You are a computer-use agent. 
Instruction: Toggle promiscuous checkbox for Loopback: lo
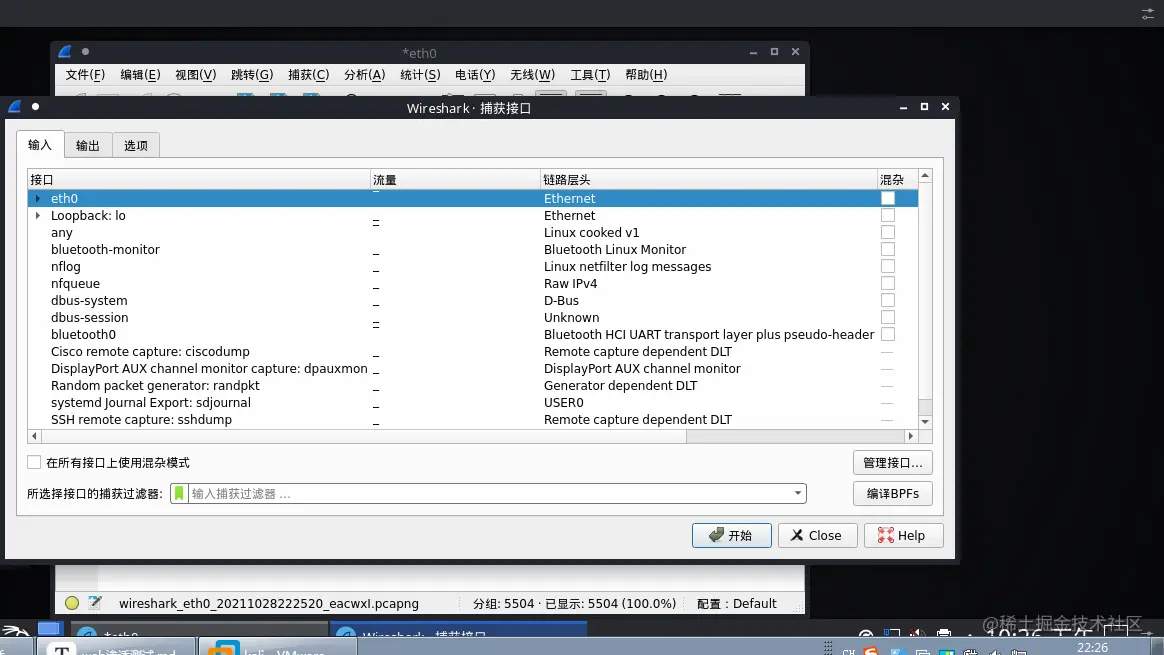(x=888, y=215)
